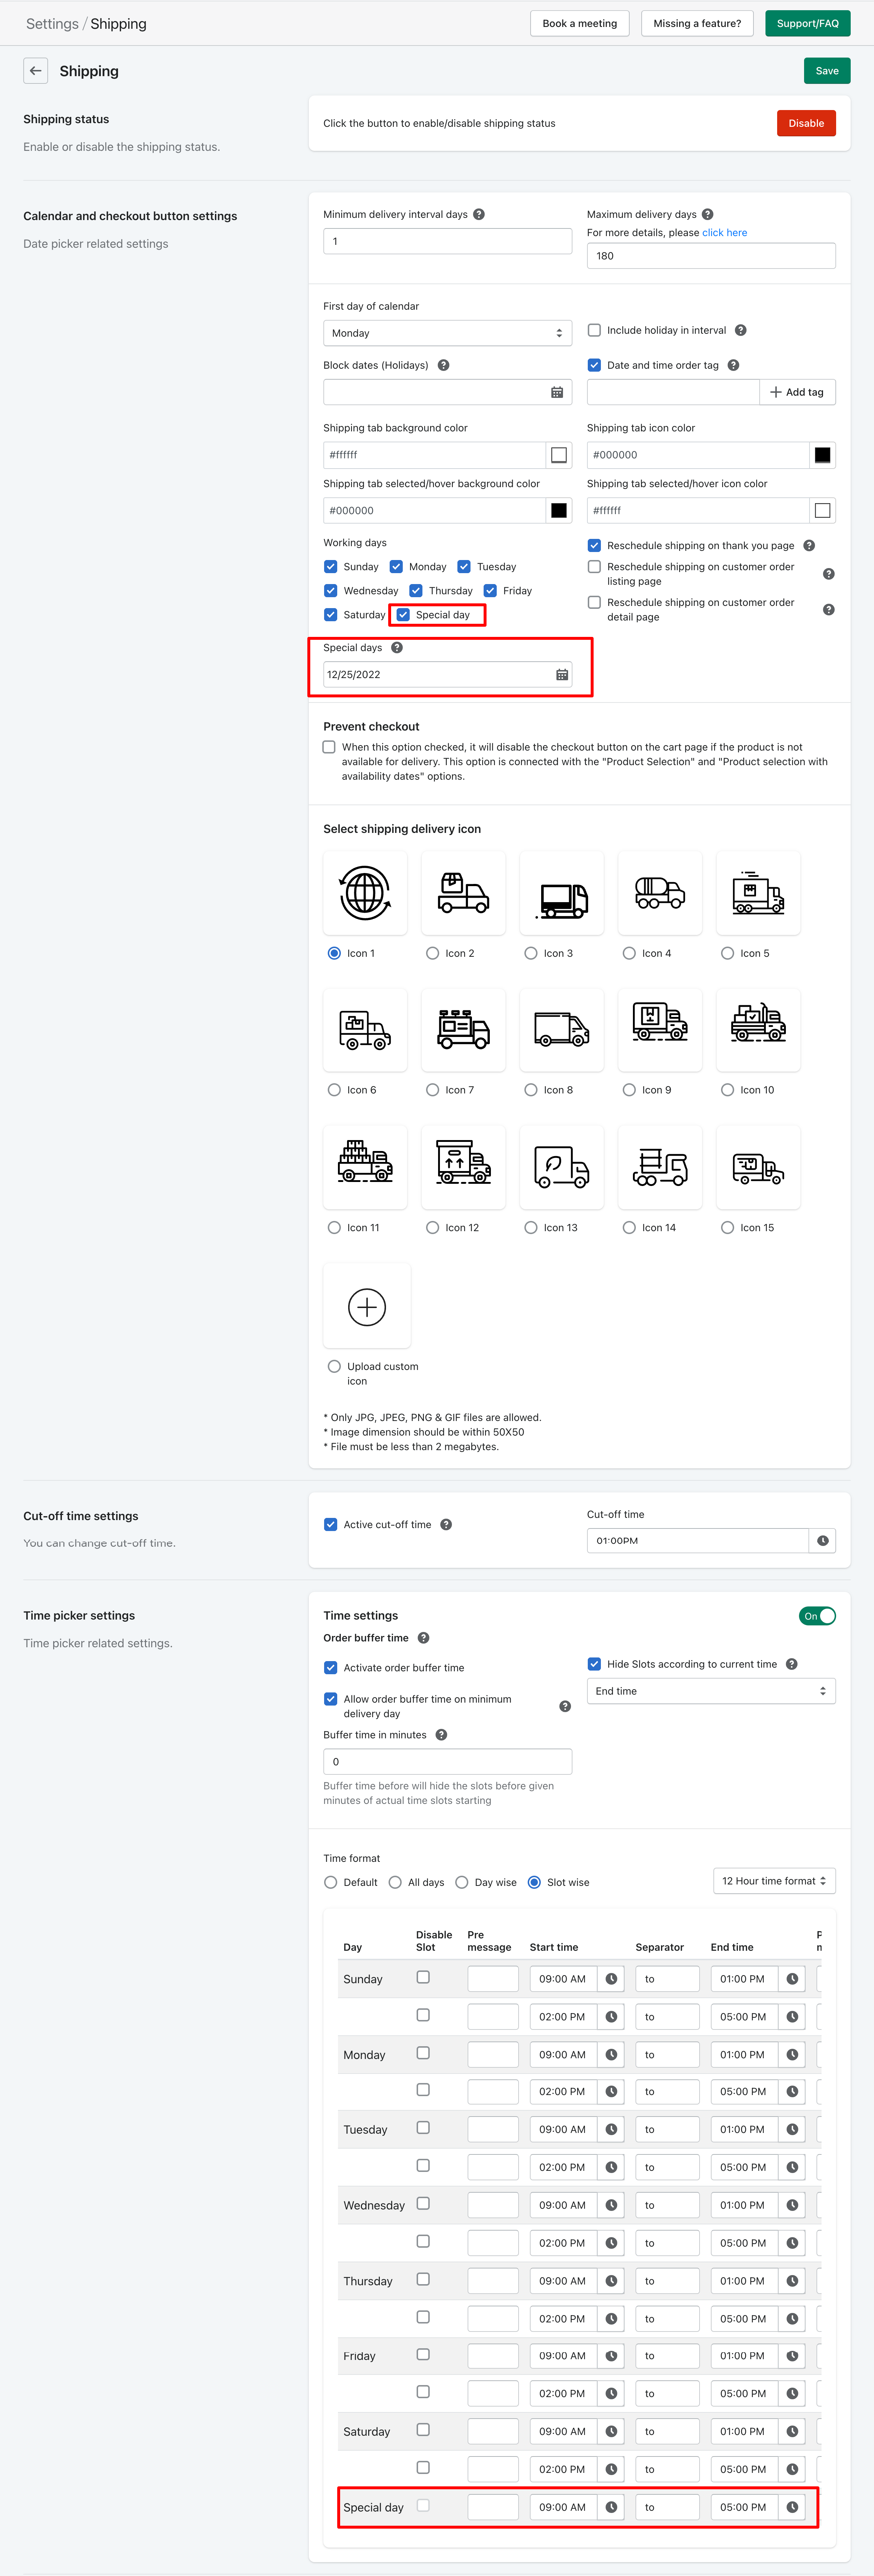Click the Icon 14 truck image

(x=660, y=1167)
